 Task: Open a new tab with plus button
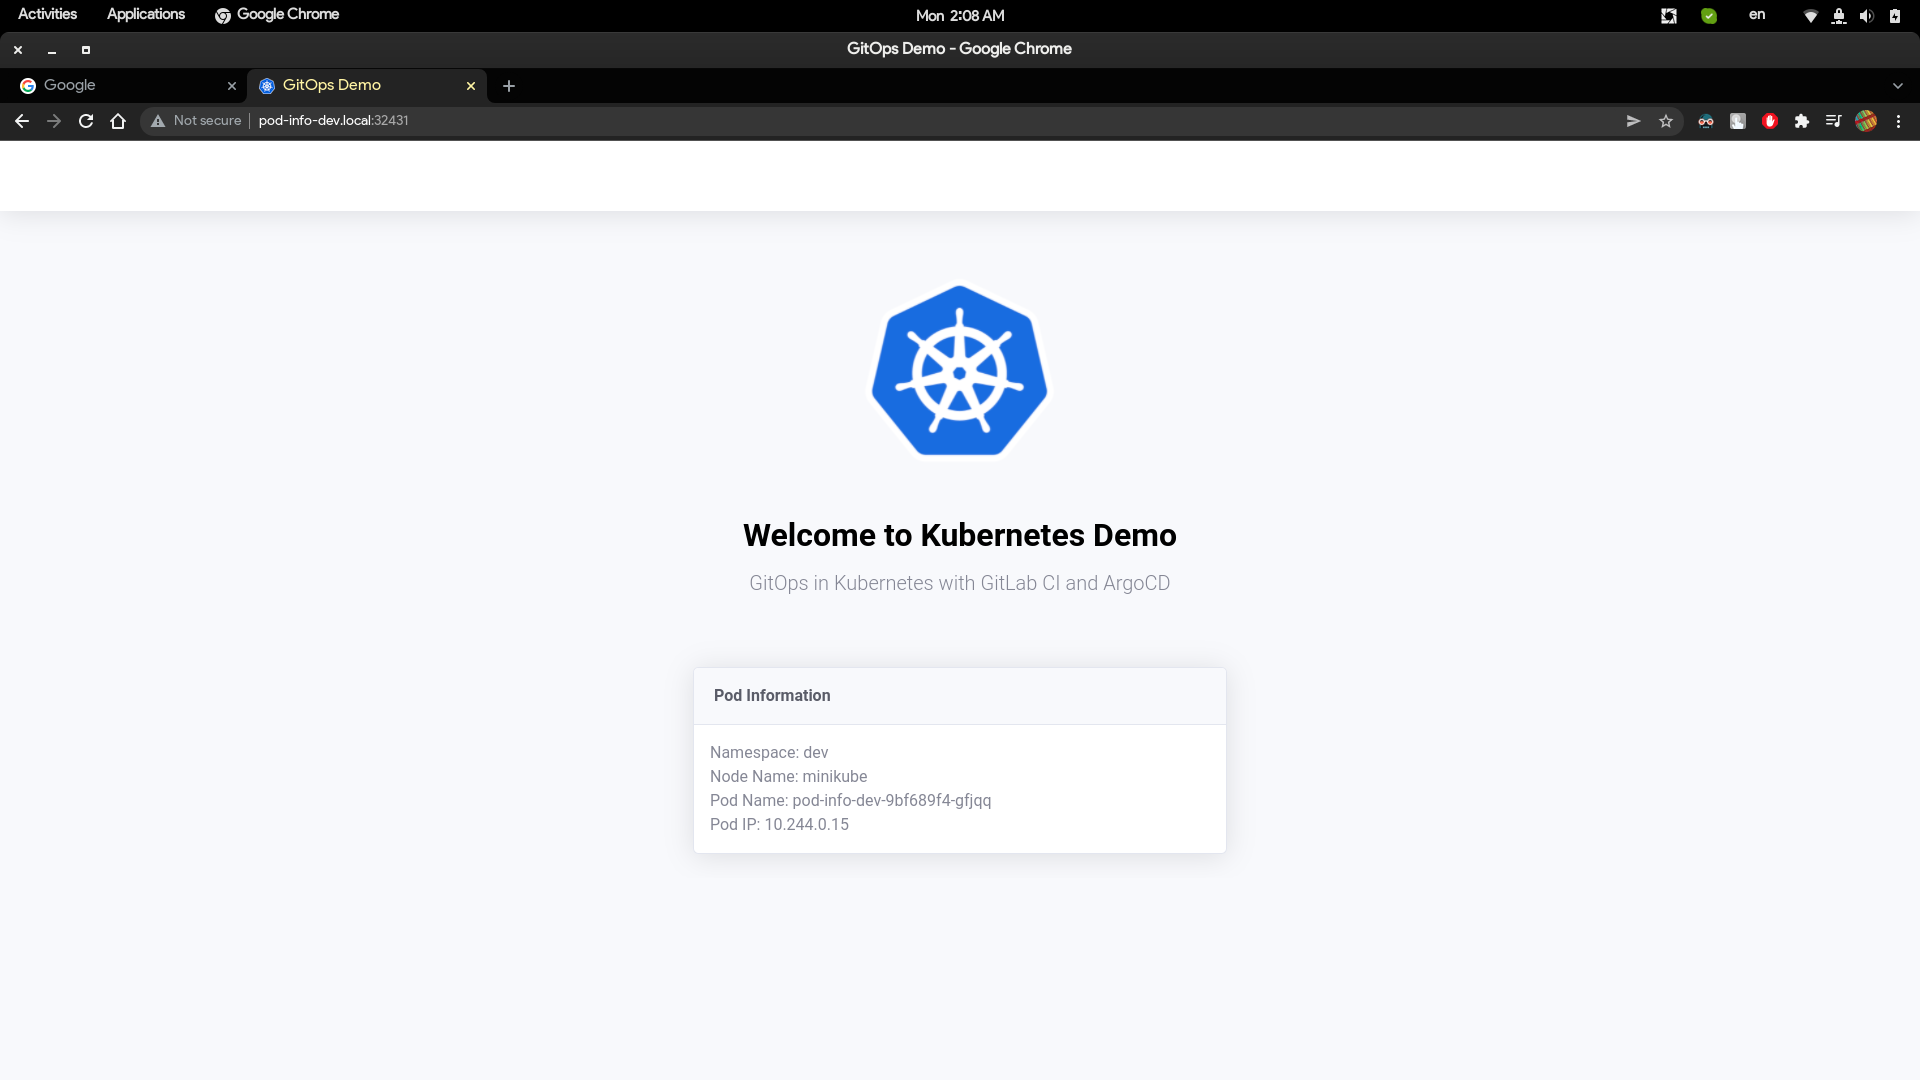pos(509,86)
